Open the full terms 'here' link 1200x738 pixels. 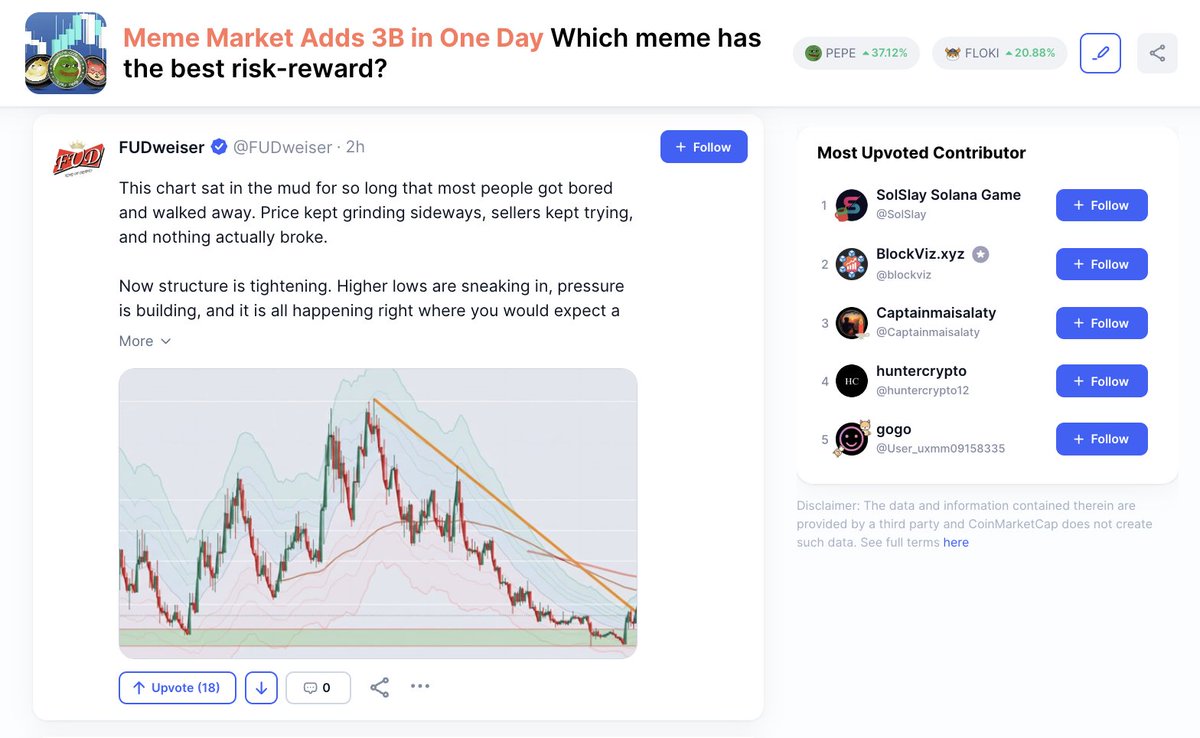(956, 543)
